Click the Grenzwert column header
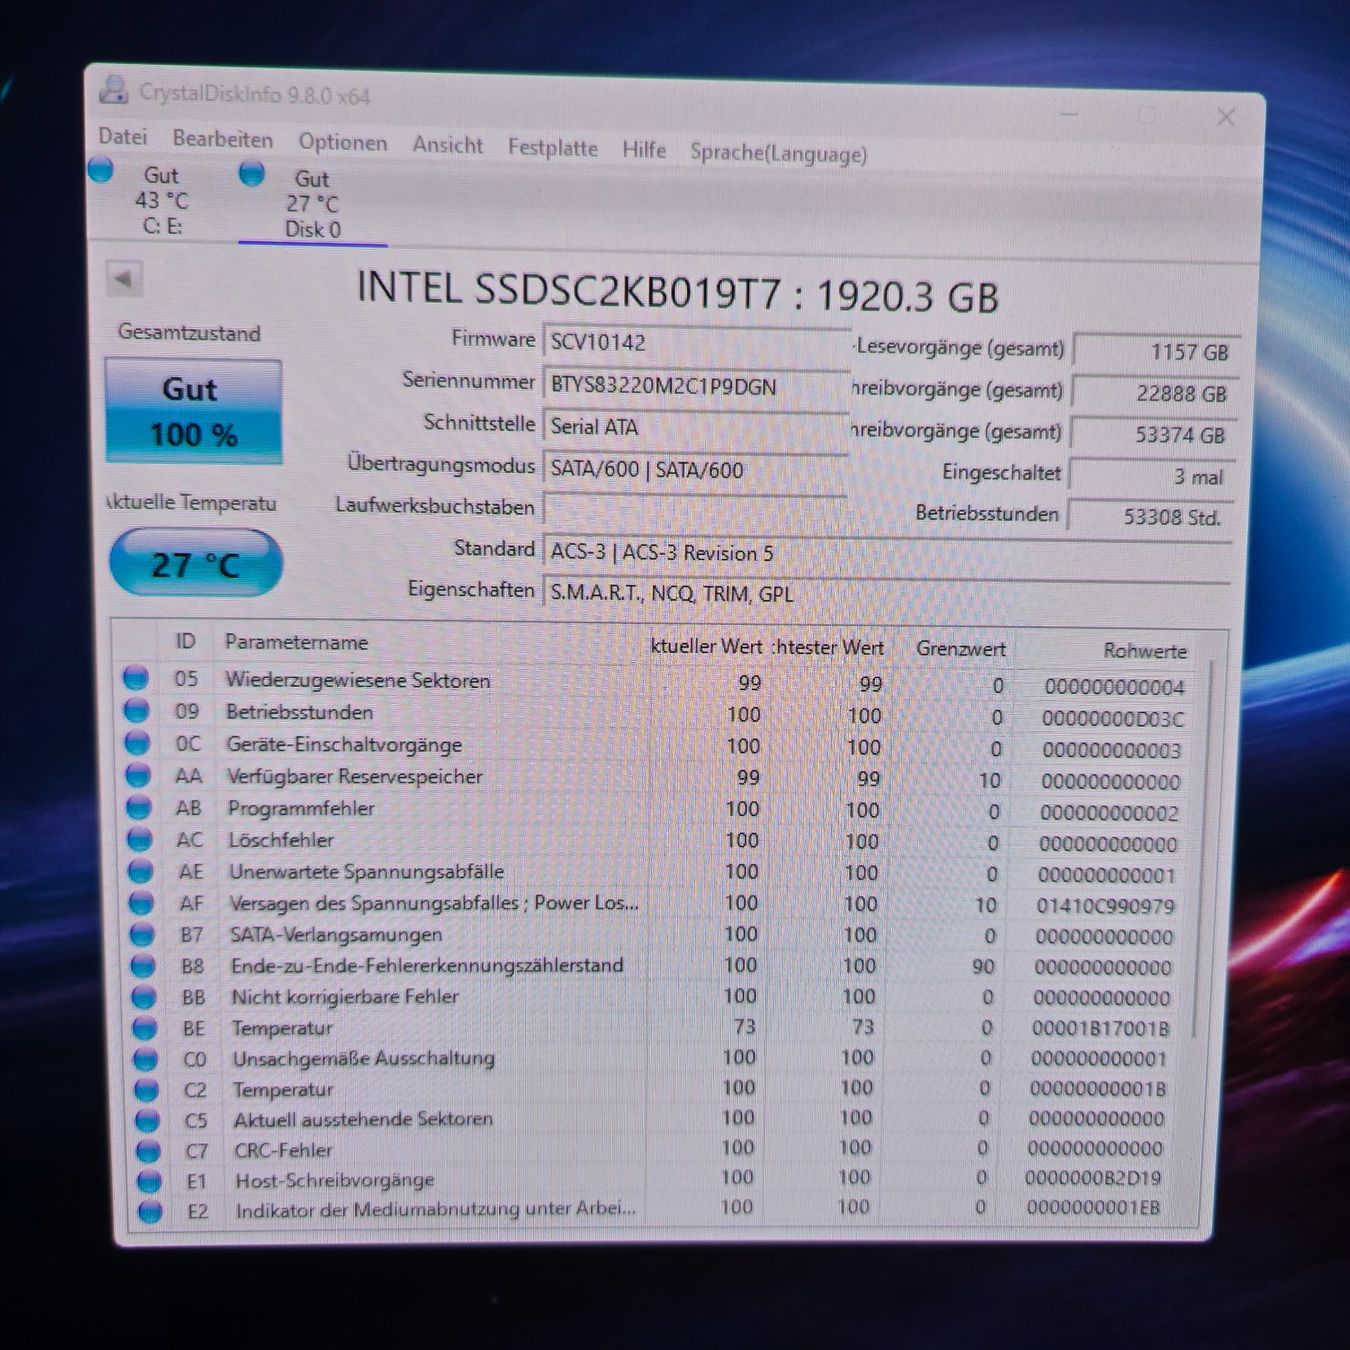Screen dimensions: 1350x1350 [961, 648]
